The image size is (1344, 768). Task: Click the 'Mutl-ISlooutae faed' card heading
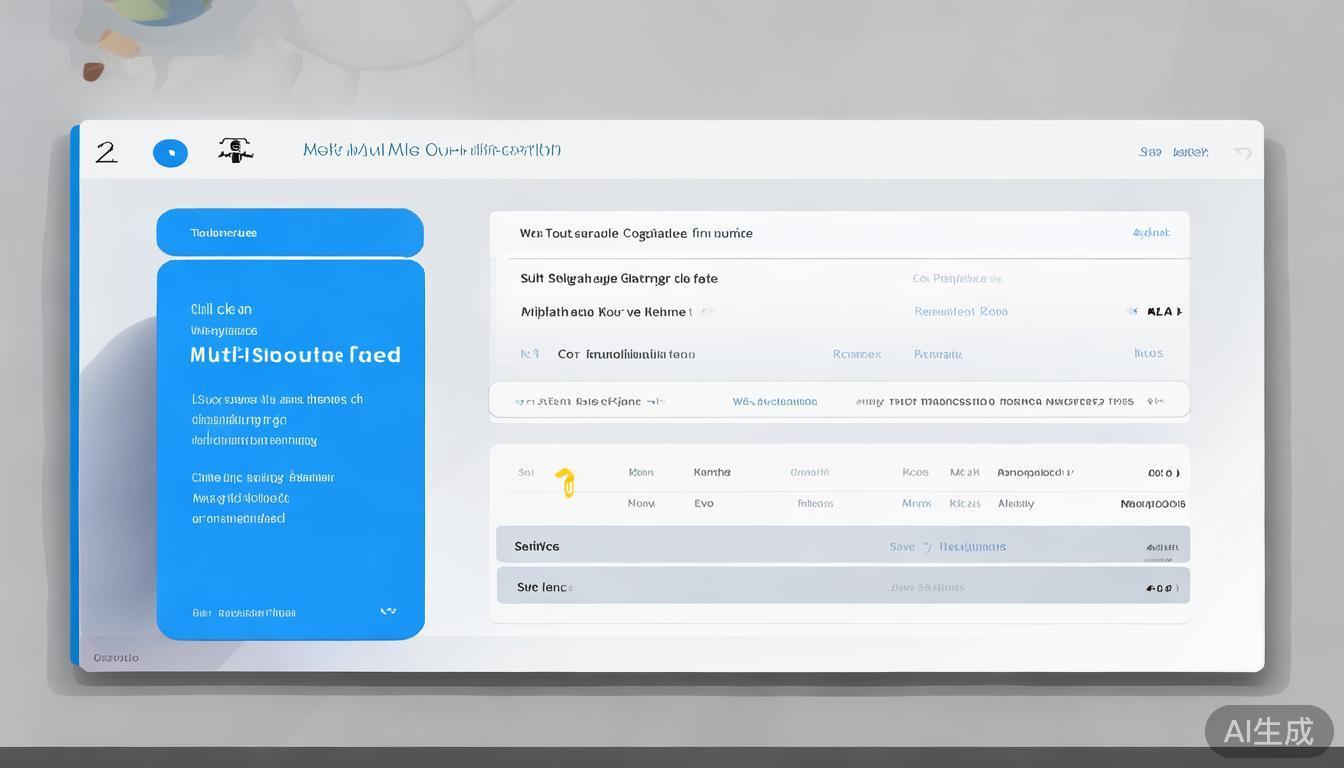click(x=295, y=355)
